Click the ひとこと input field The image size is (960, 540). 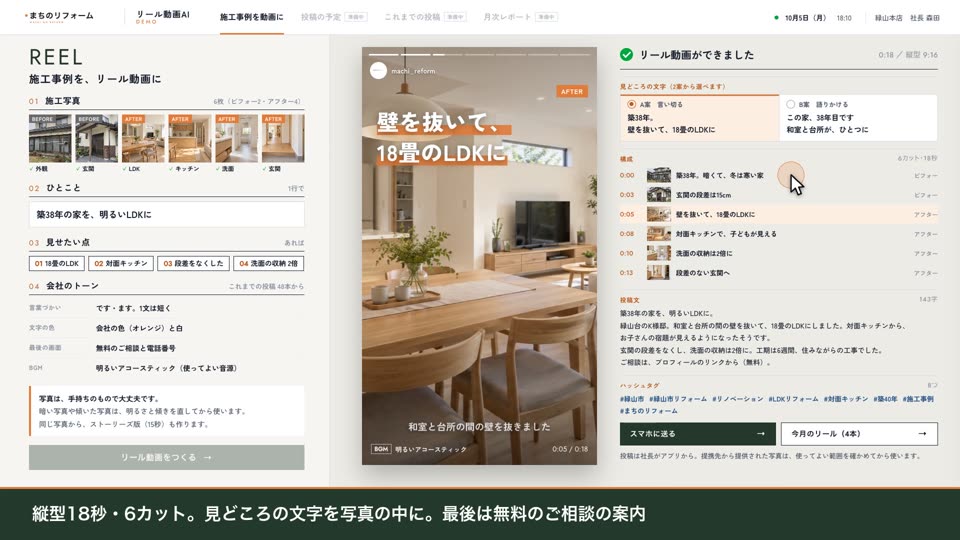(167, 215)
